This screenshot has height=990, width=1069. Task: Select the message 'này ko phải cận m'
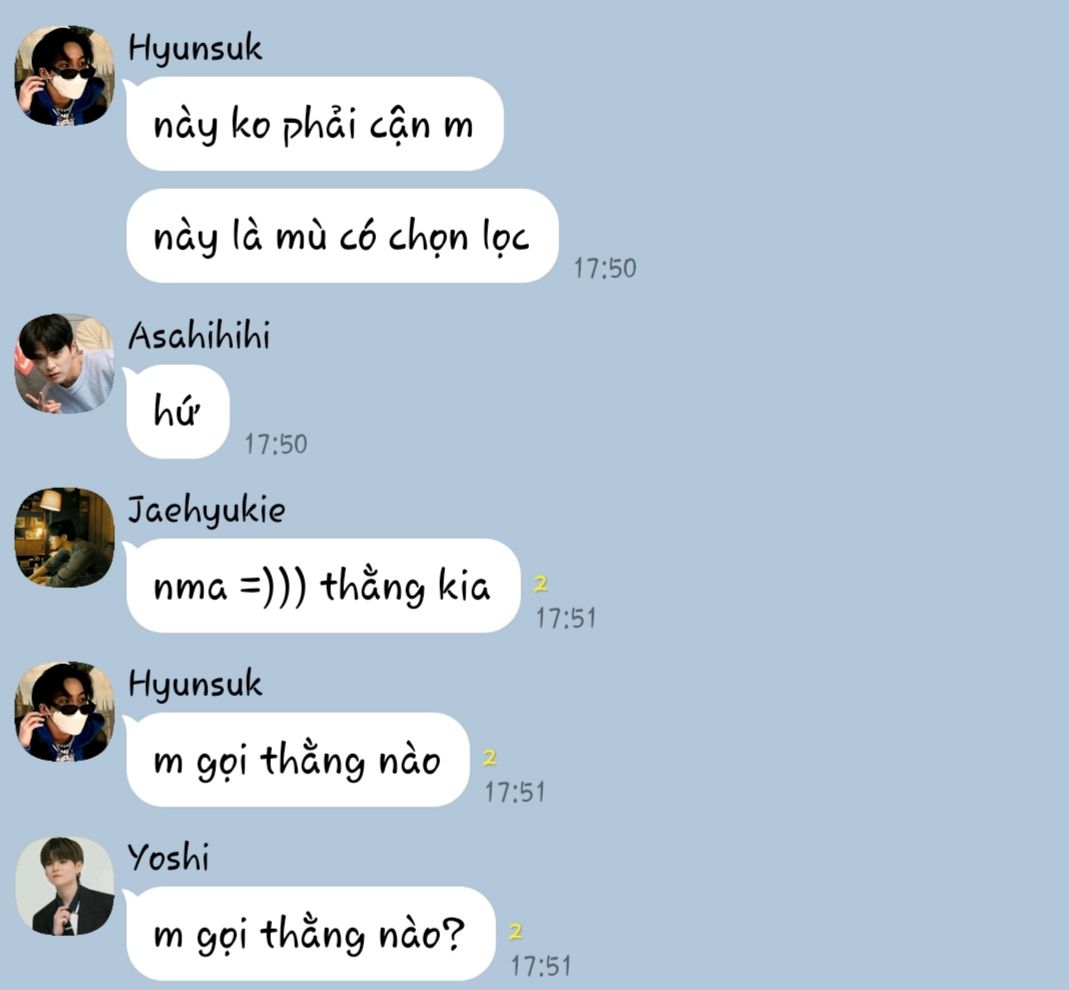point(314,124)
